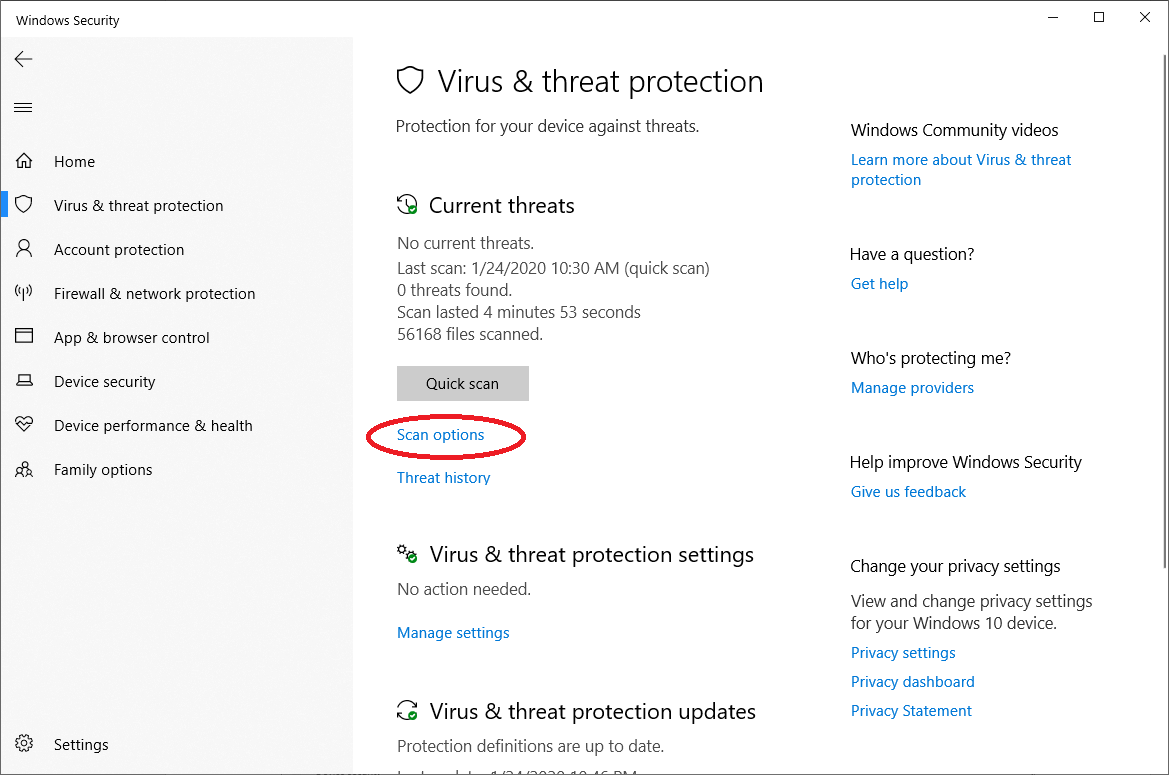
Task: Open Firewall & network protection signal icon
Action: coord(24,293)
